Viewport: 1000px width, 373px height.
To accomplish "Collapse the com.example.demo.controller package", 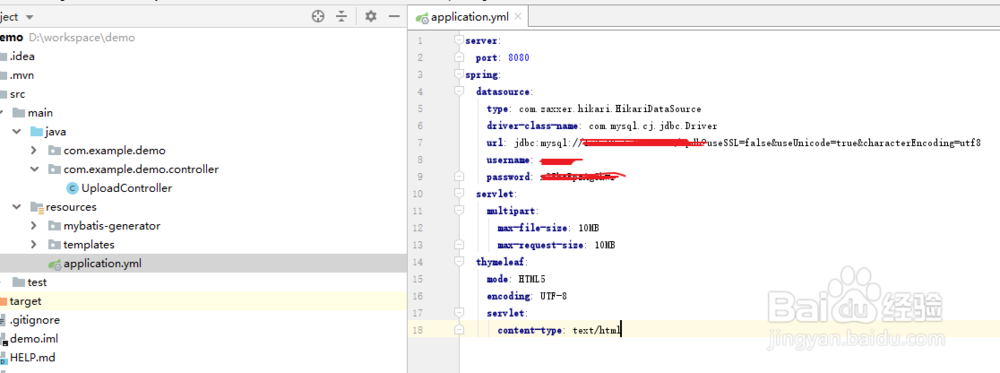I will point(33,170).
